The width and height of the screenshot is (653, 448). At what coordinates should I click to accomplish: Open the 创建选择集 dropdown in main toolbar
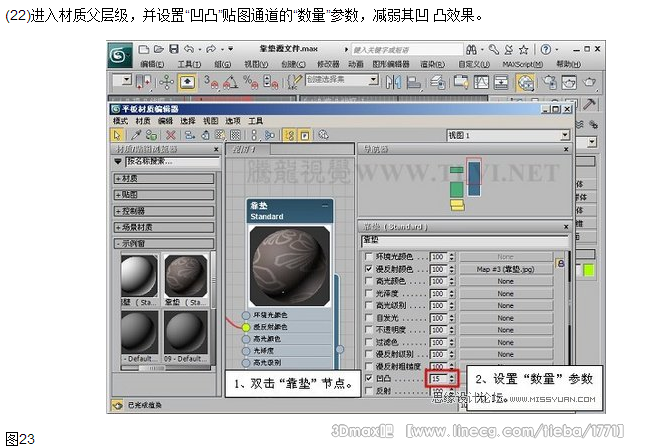click(374, 79)
